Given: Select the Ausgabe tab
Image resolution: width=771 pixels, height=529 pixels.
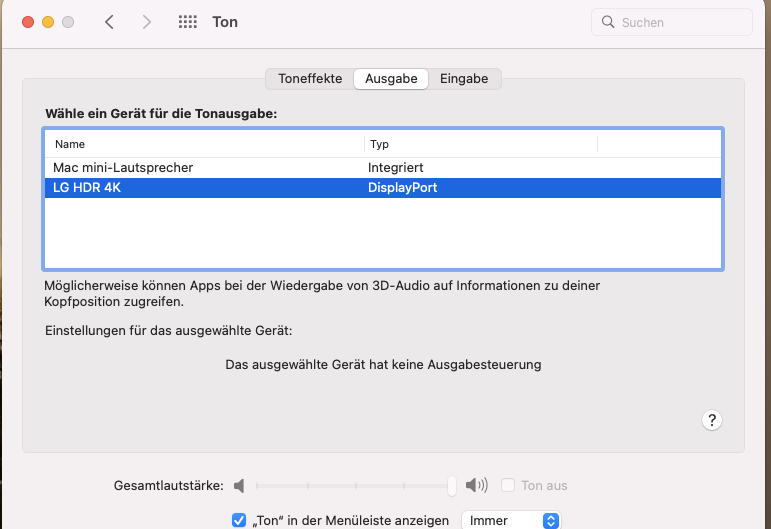Looking at the screenshot, I should 391,78.
